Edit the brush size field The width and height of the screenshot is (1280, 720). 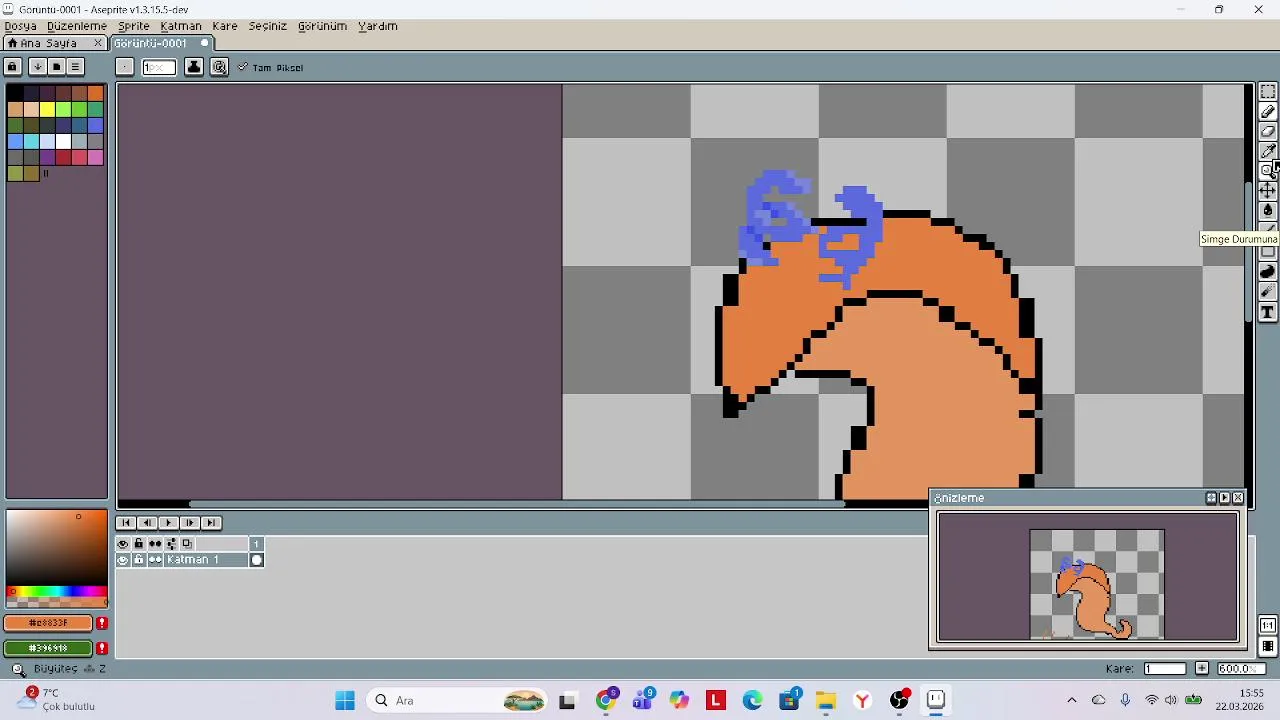[x=159, y=67]
